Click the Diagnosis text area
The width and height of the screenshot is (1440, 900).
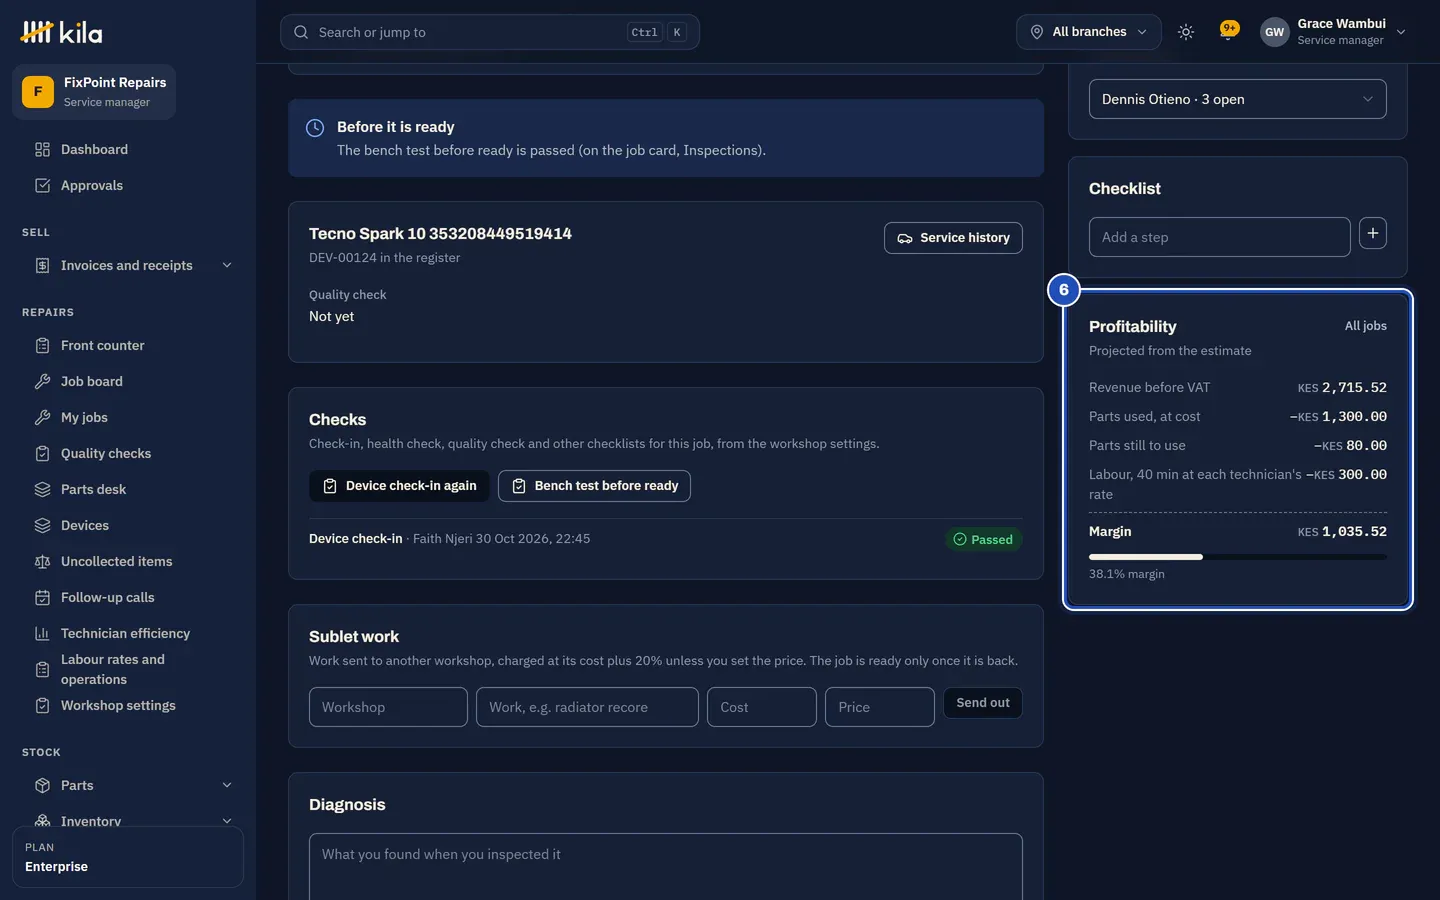pos(666,867)
